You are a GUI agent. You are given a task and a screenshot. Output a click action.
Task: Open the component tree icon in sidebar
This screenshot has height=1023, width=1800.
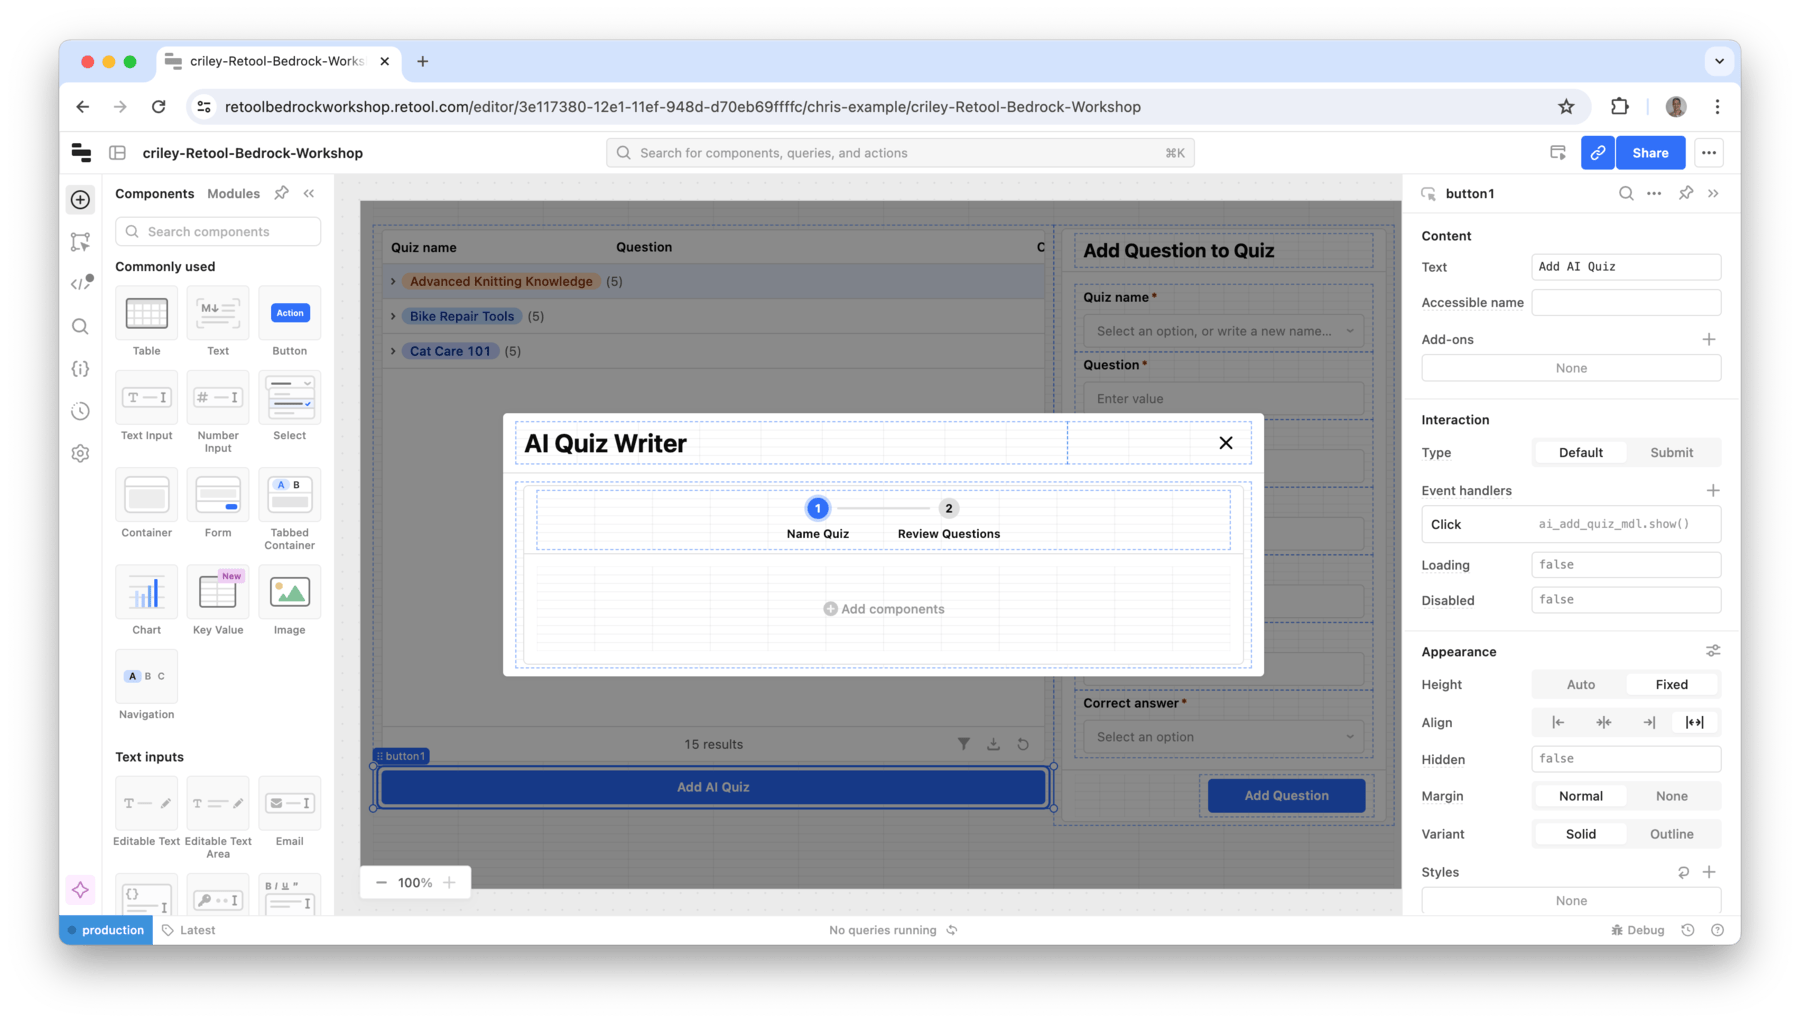[81, 242]
